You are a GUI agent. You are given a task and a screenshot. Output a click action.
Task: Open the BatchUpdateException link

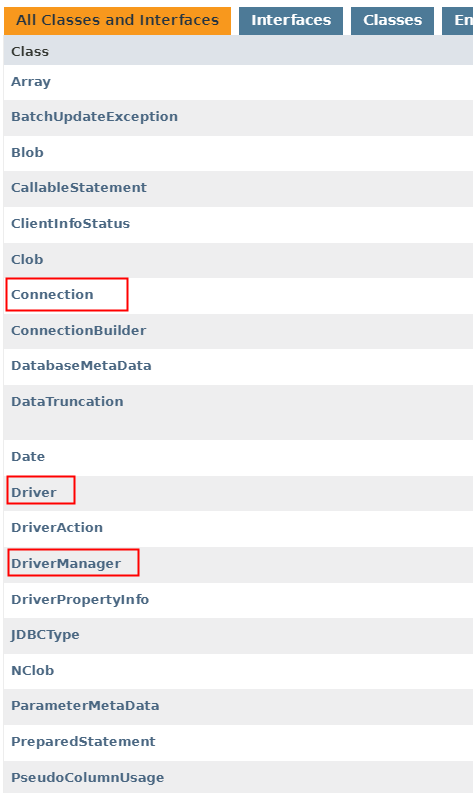pyautogui.click(x=95, y=117)
